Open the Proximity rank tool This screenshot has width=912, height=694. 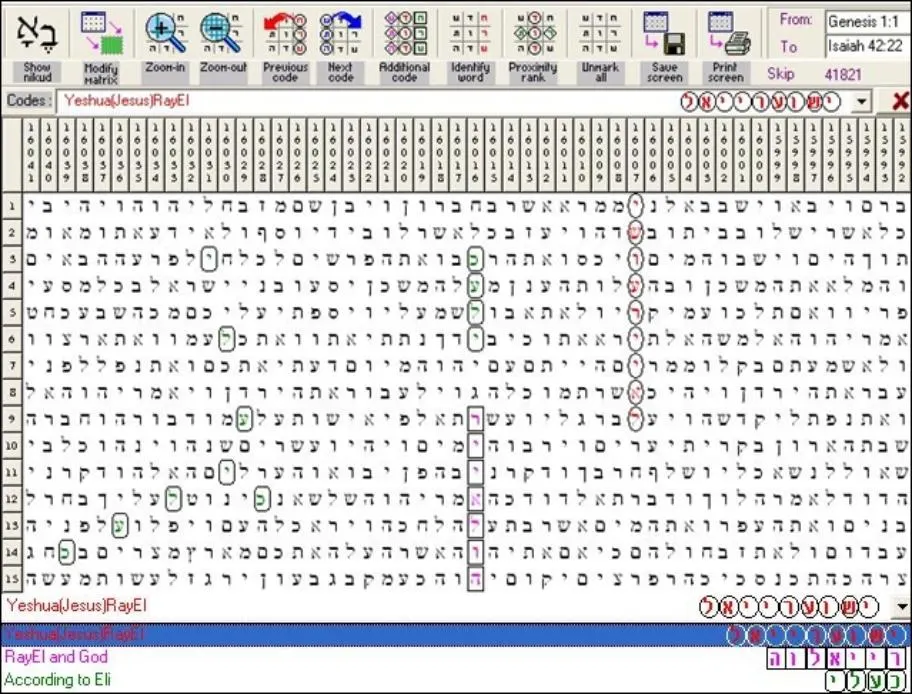[534, 33]
